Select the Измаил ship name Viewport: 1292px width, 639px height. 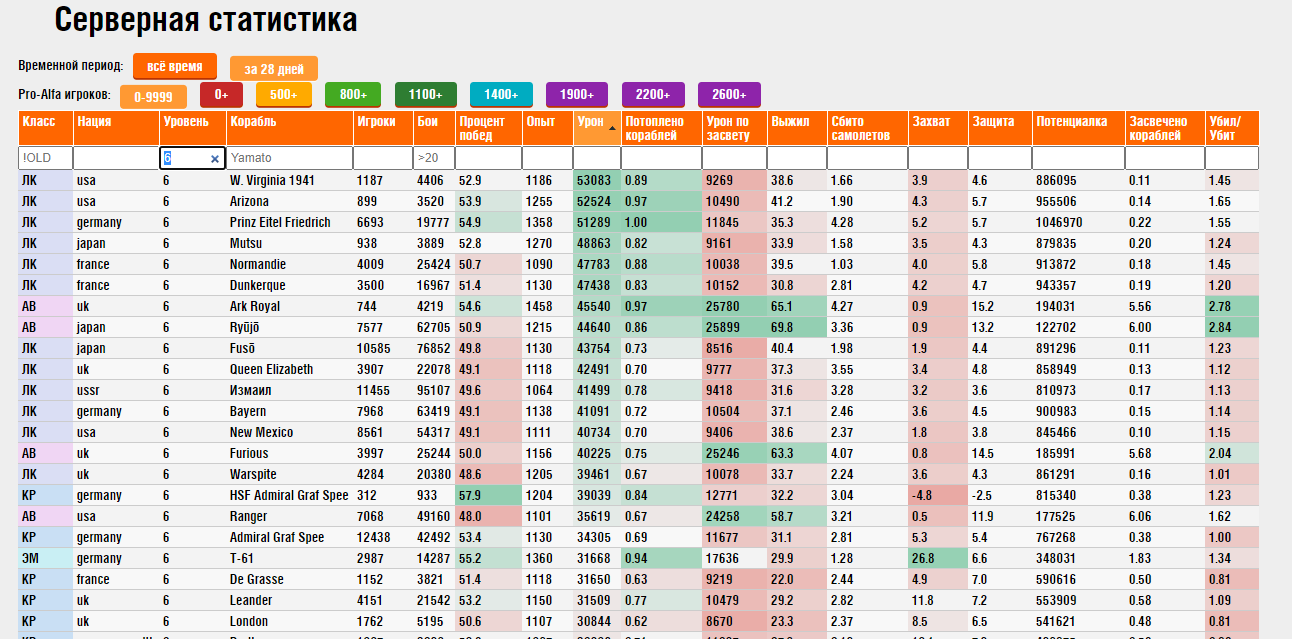(x=252, y=390)
